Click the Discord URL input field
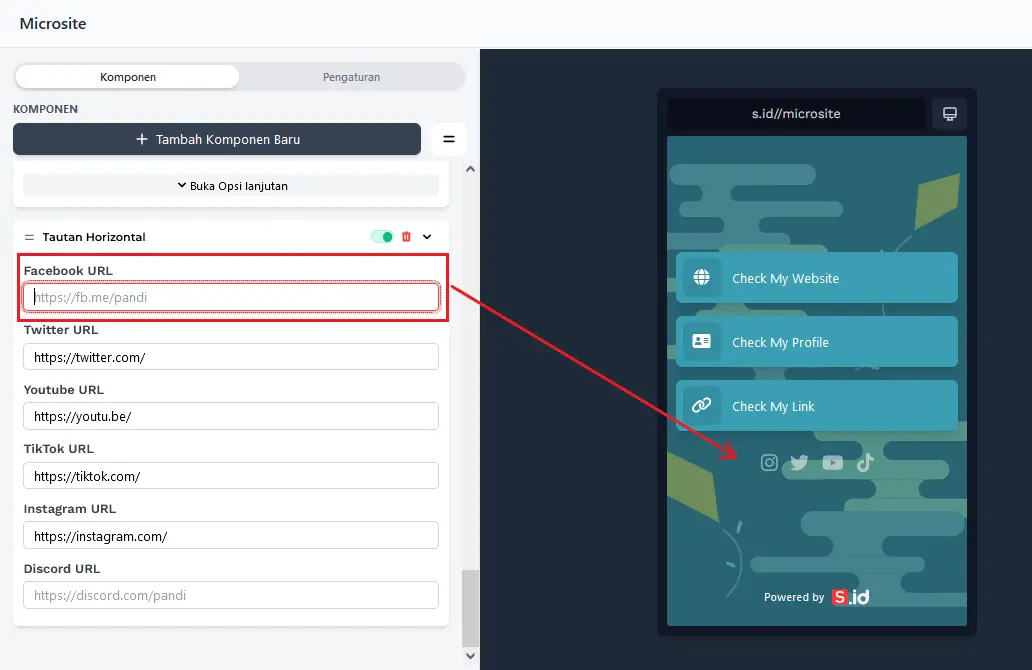The image size is (1032, 670). point(231,595)
